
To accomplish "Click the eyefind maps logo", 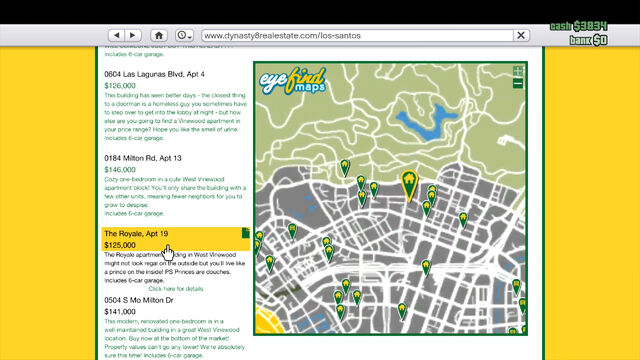I will (293, 80).
